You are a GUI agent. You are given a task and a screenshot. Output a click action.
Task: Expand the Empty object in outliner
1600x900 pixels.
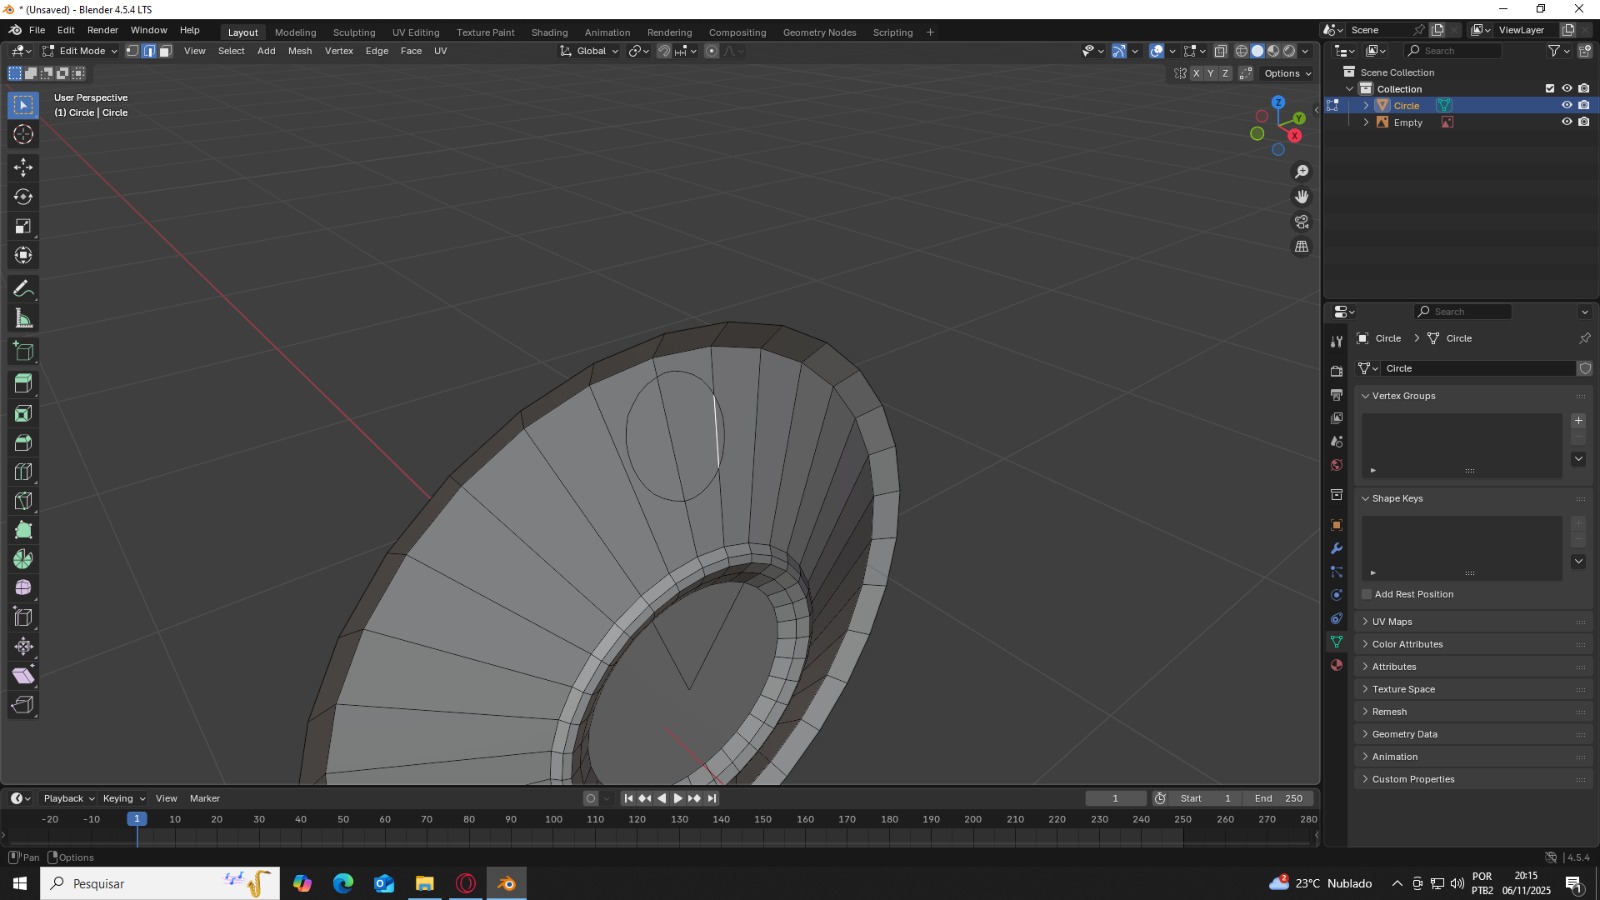click(x=1366, y=122)
